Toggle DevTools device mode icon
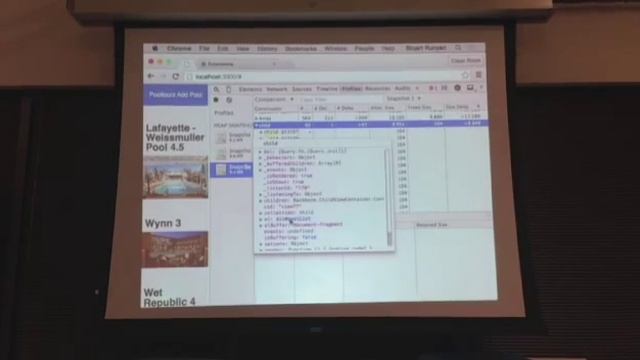The image size is (640, 360). point(229,89)
